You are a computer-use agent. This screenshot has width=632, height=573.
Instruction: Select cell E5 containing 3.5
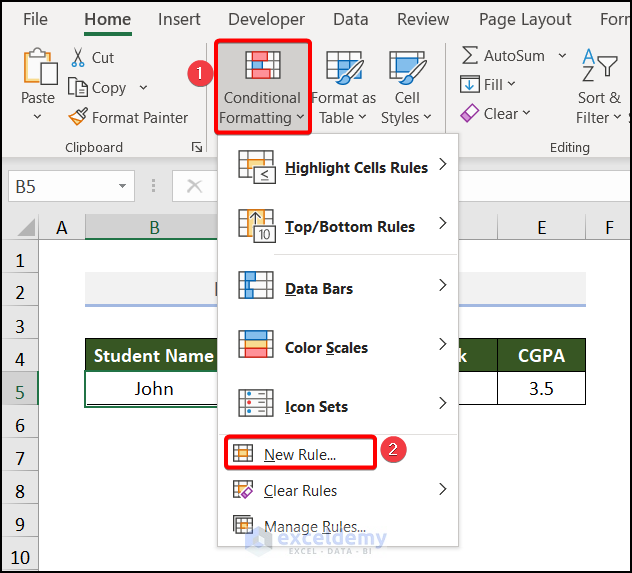click(541, 389)
